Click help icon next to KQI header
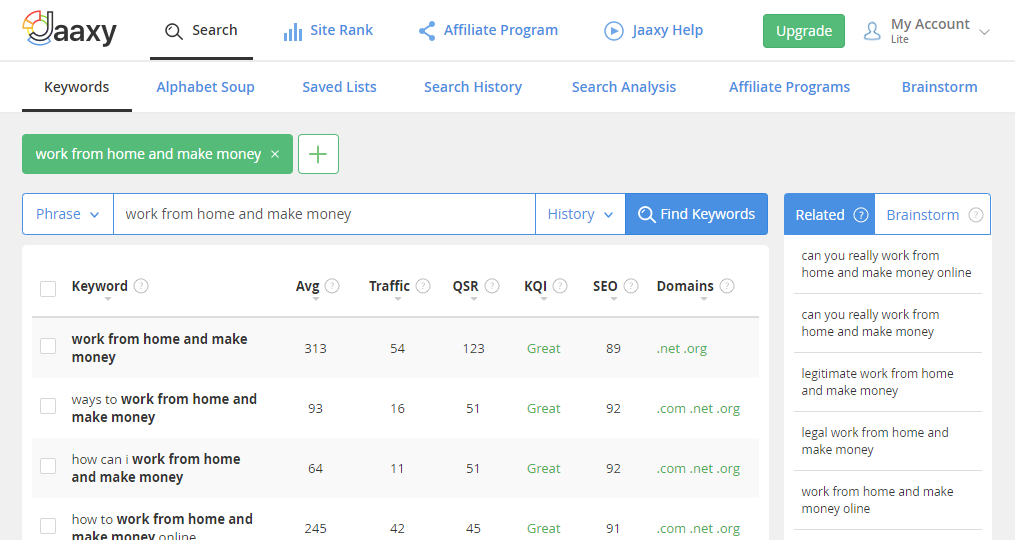Image resolution: width=1015 pixels, height=540 pixels. point(560,286)
